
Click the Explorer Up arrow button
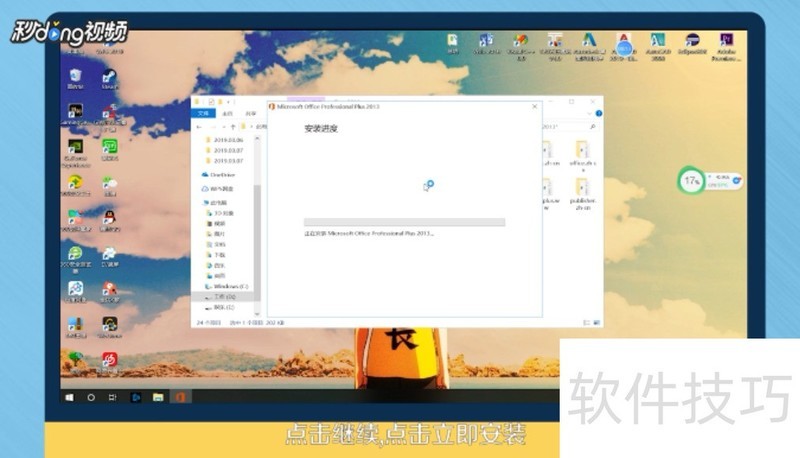[233, 126]
